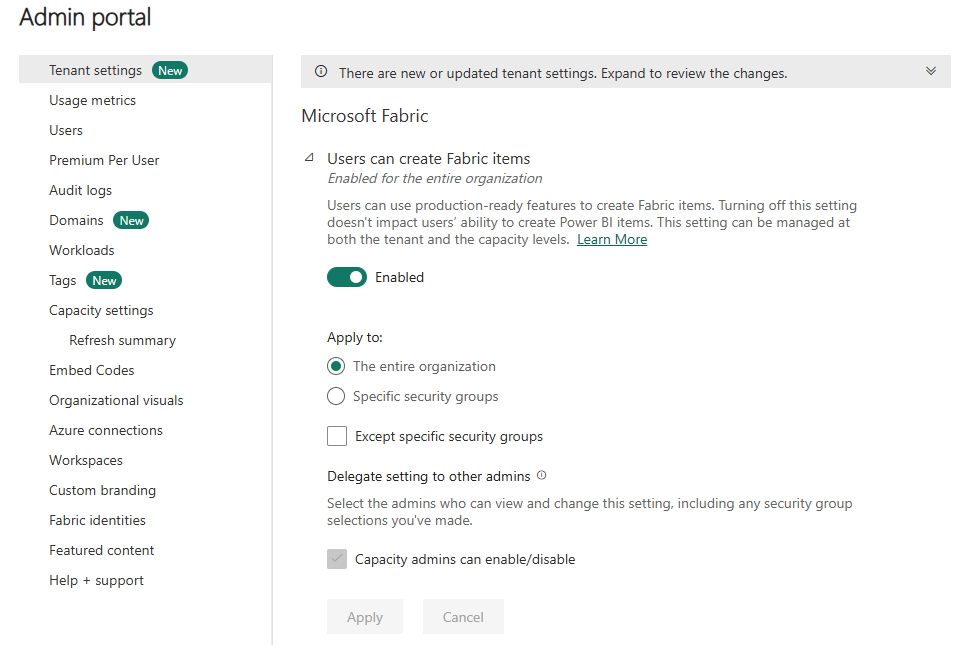
Task: Open Domains section
Action: 76,220
